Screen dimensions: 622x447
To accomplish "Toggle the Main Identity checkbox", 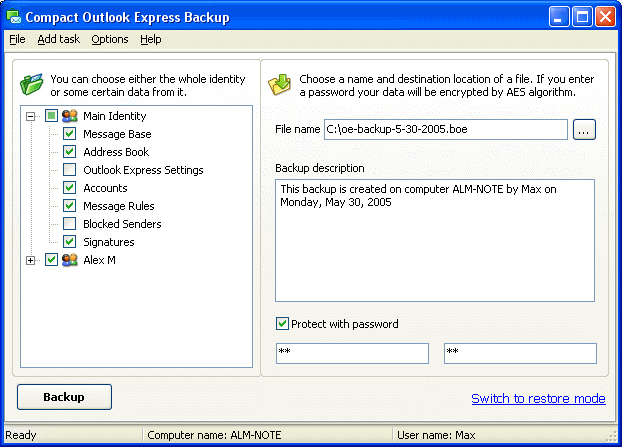I will (52, 116).
